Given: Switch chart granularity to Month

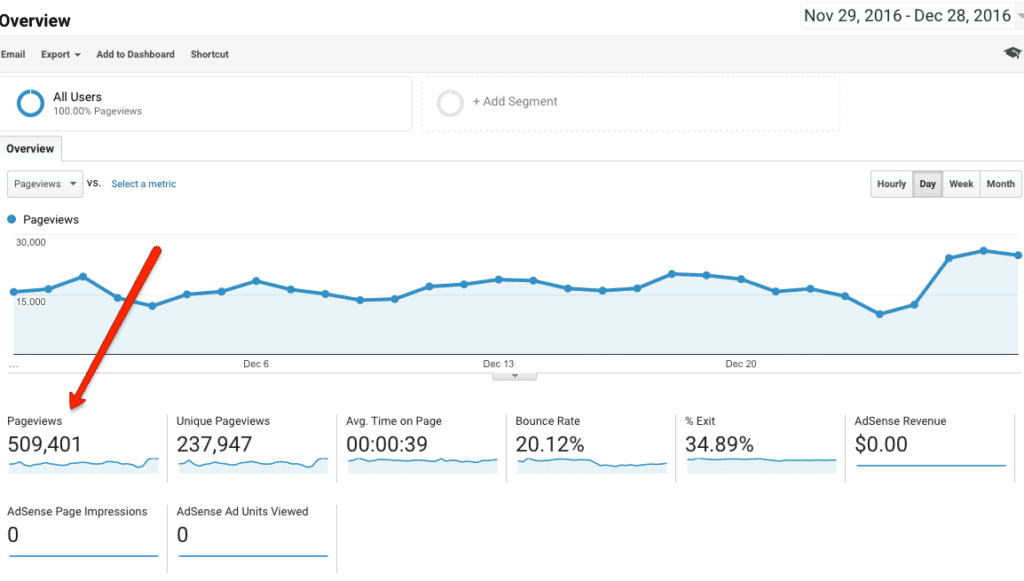Looking at the screenshot, I should pos(1000,184).
